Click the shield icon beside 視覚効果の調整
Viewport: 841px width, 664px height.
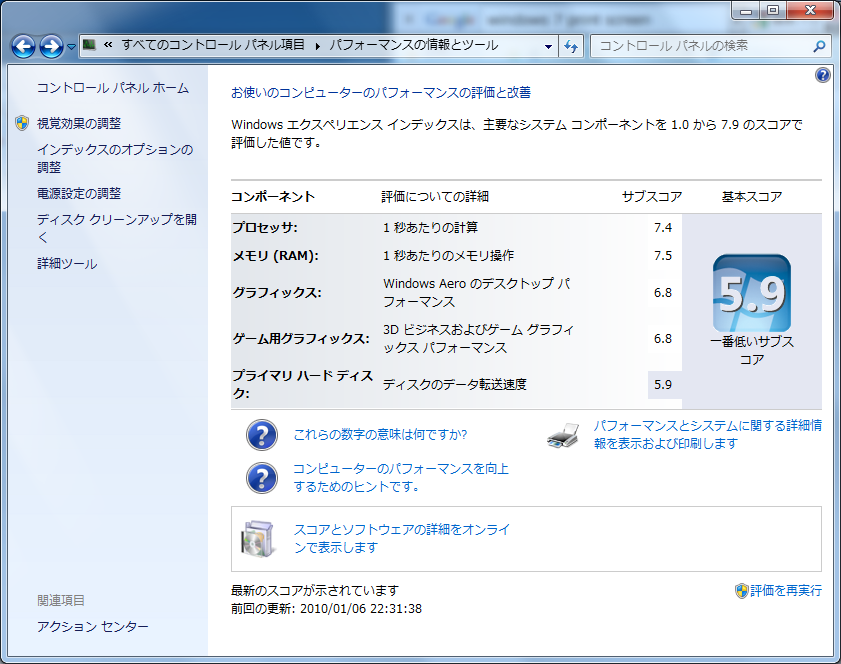click(x=22, y=123)
